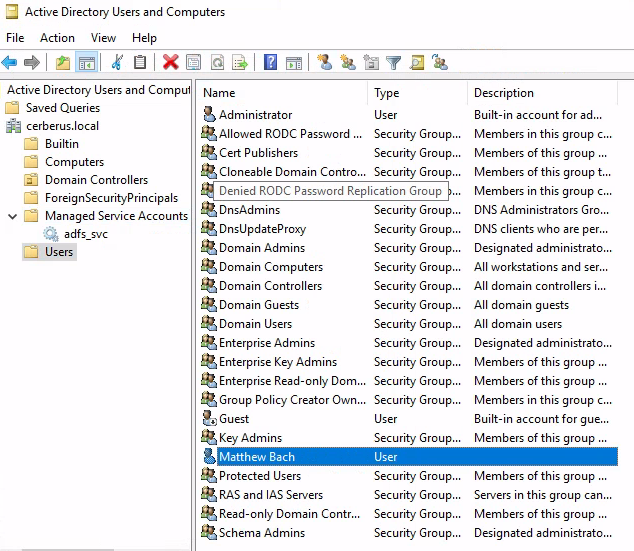Image resolution: width=634 pixels, height=551 pixels.
Task: Click Add to group toolbar icon
Action: click(x=440, y=63)
